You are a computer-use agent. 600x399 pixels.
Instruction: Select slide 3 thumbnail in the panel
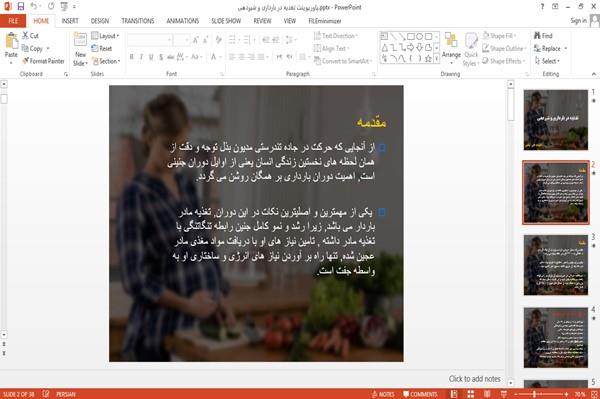pyautogui.click(x=556, y=265)
